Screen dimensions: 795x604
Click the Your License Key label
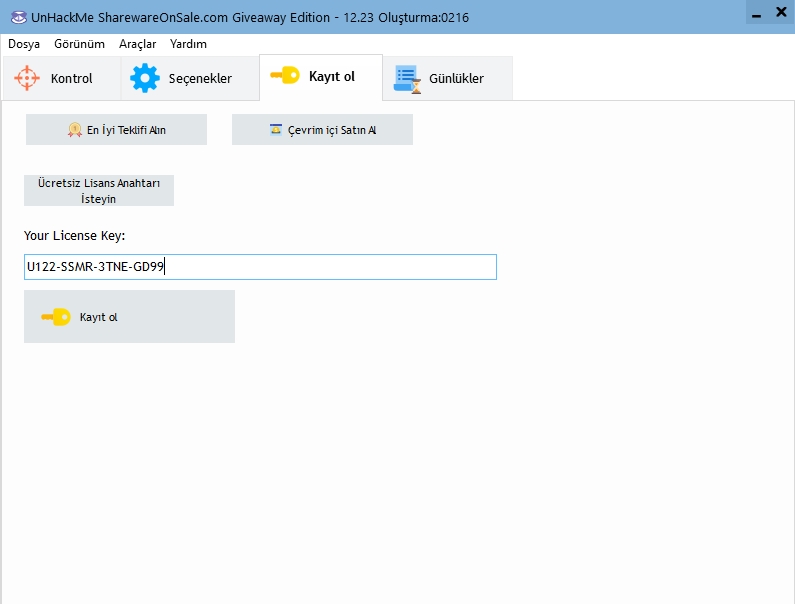[75, 236]
